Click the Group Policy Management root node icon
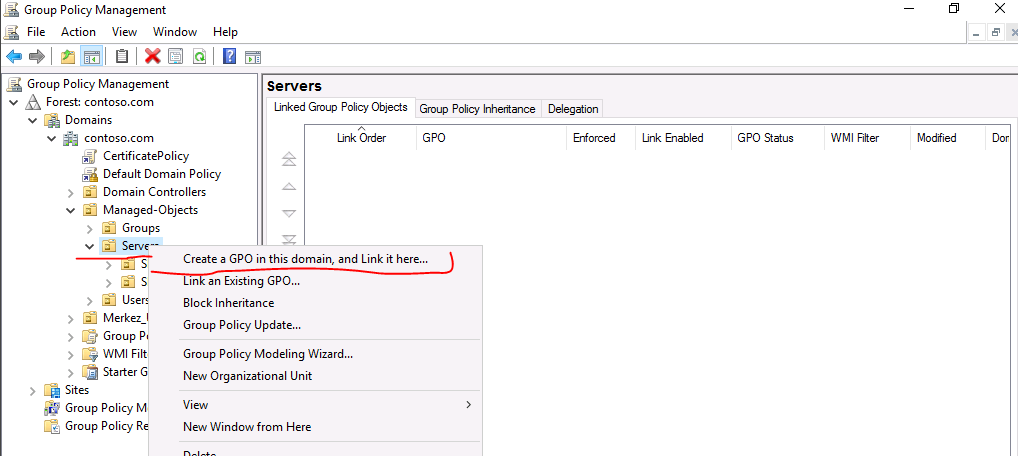 (14, 84)
